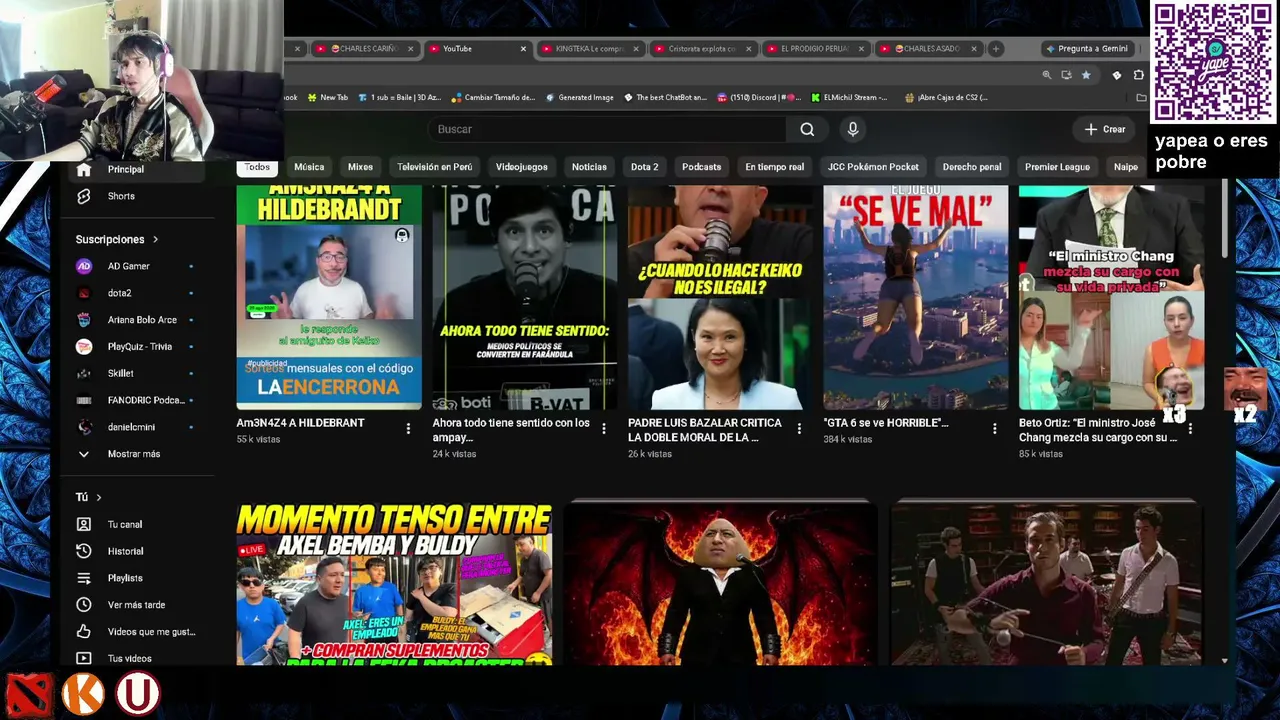Click the Buscar search input field
The width and height of the screenshot is (1280, 720).
[x=608, y=129]
